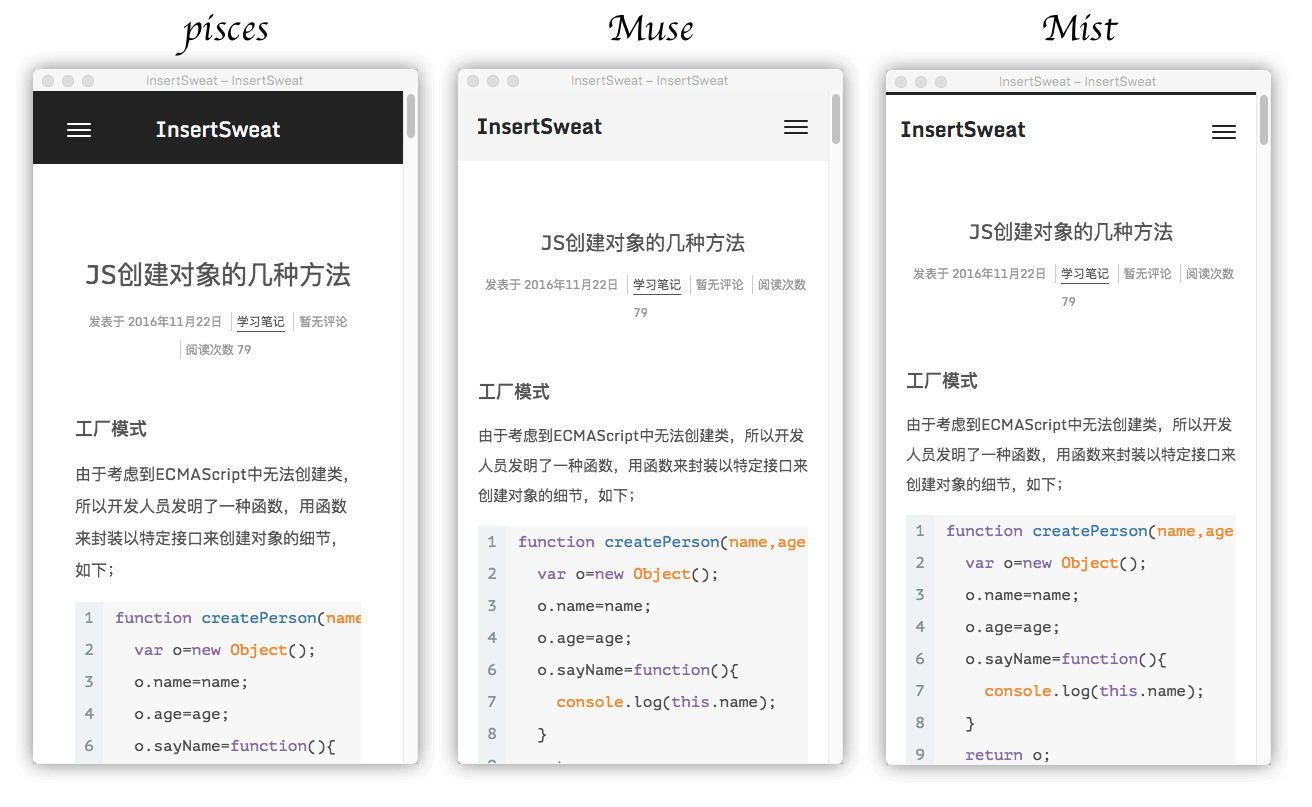The height and width of the screenshot is (807, 1312).
Task: Click 暂无评论 comments link in Muse window
Action: (x=720, y=285)
